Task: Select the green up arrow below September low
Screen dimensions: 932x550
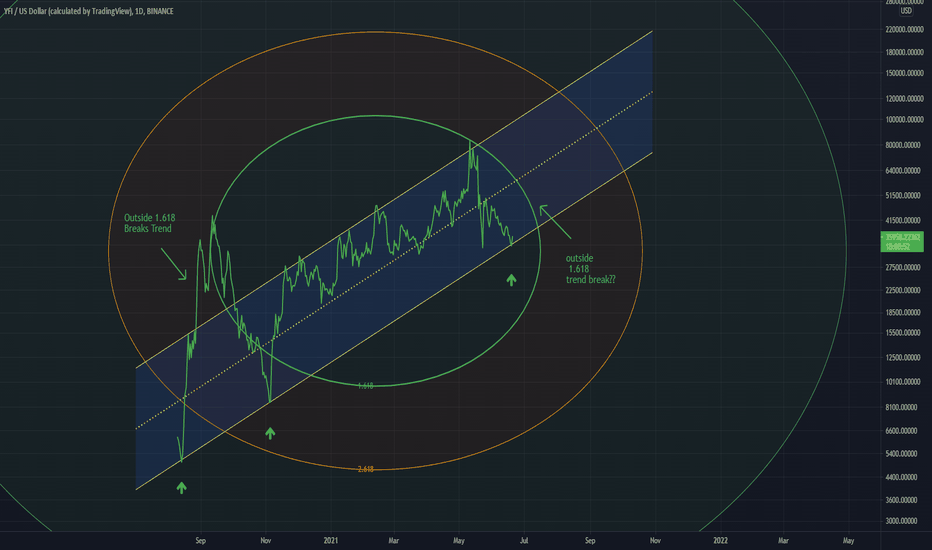Action: click(x=182, y=488)
